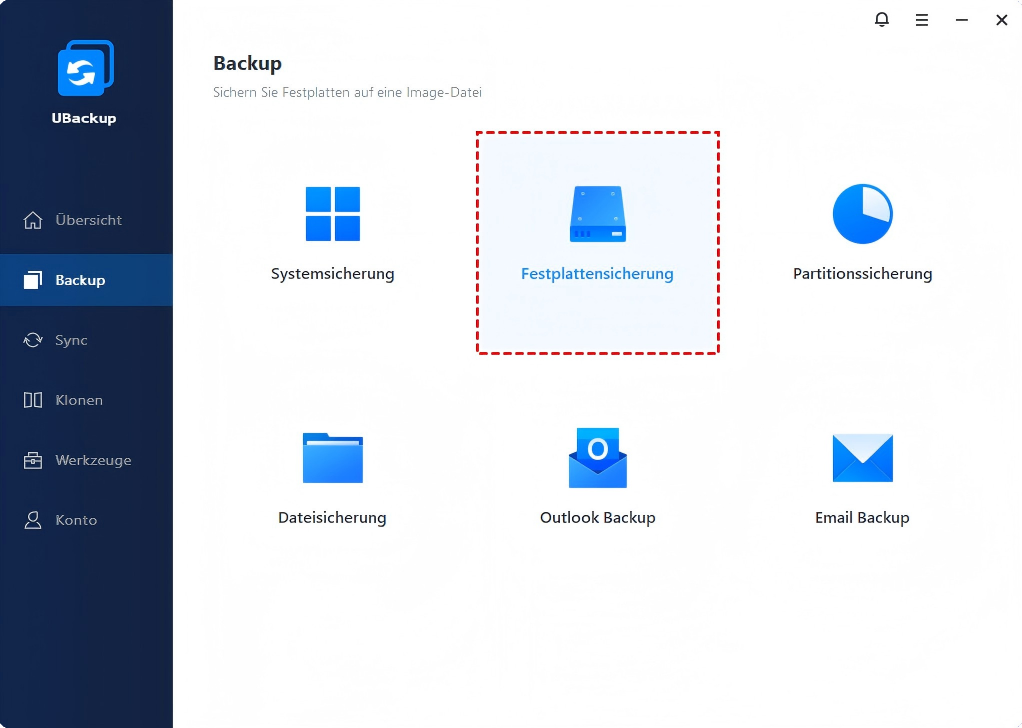Choose the Dateisicherung folder icon
The height and width of the screenshot is (728, 1022).
click(x=333, y=459)
